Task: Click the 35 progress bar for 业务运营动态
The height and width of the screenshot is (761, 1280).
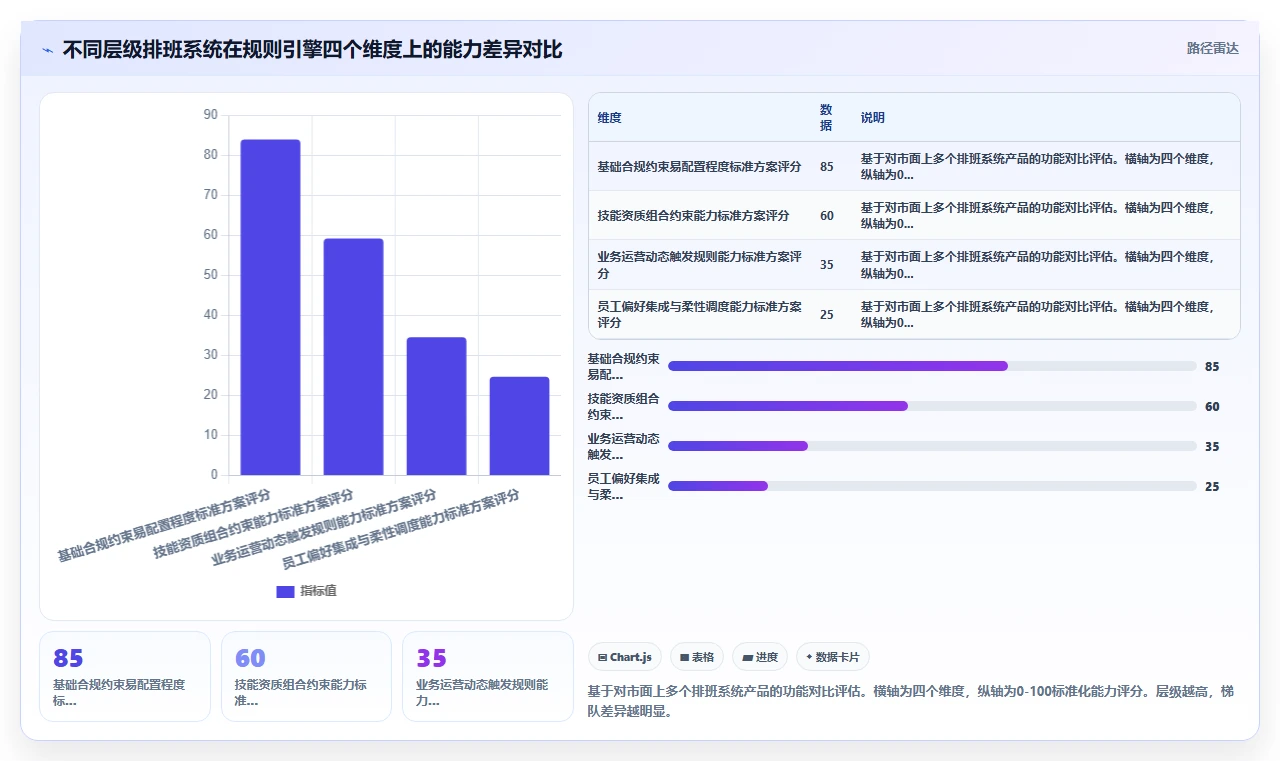Action: [932, 446]
